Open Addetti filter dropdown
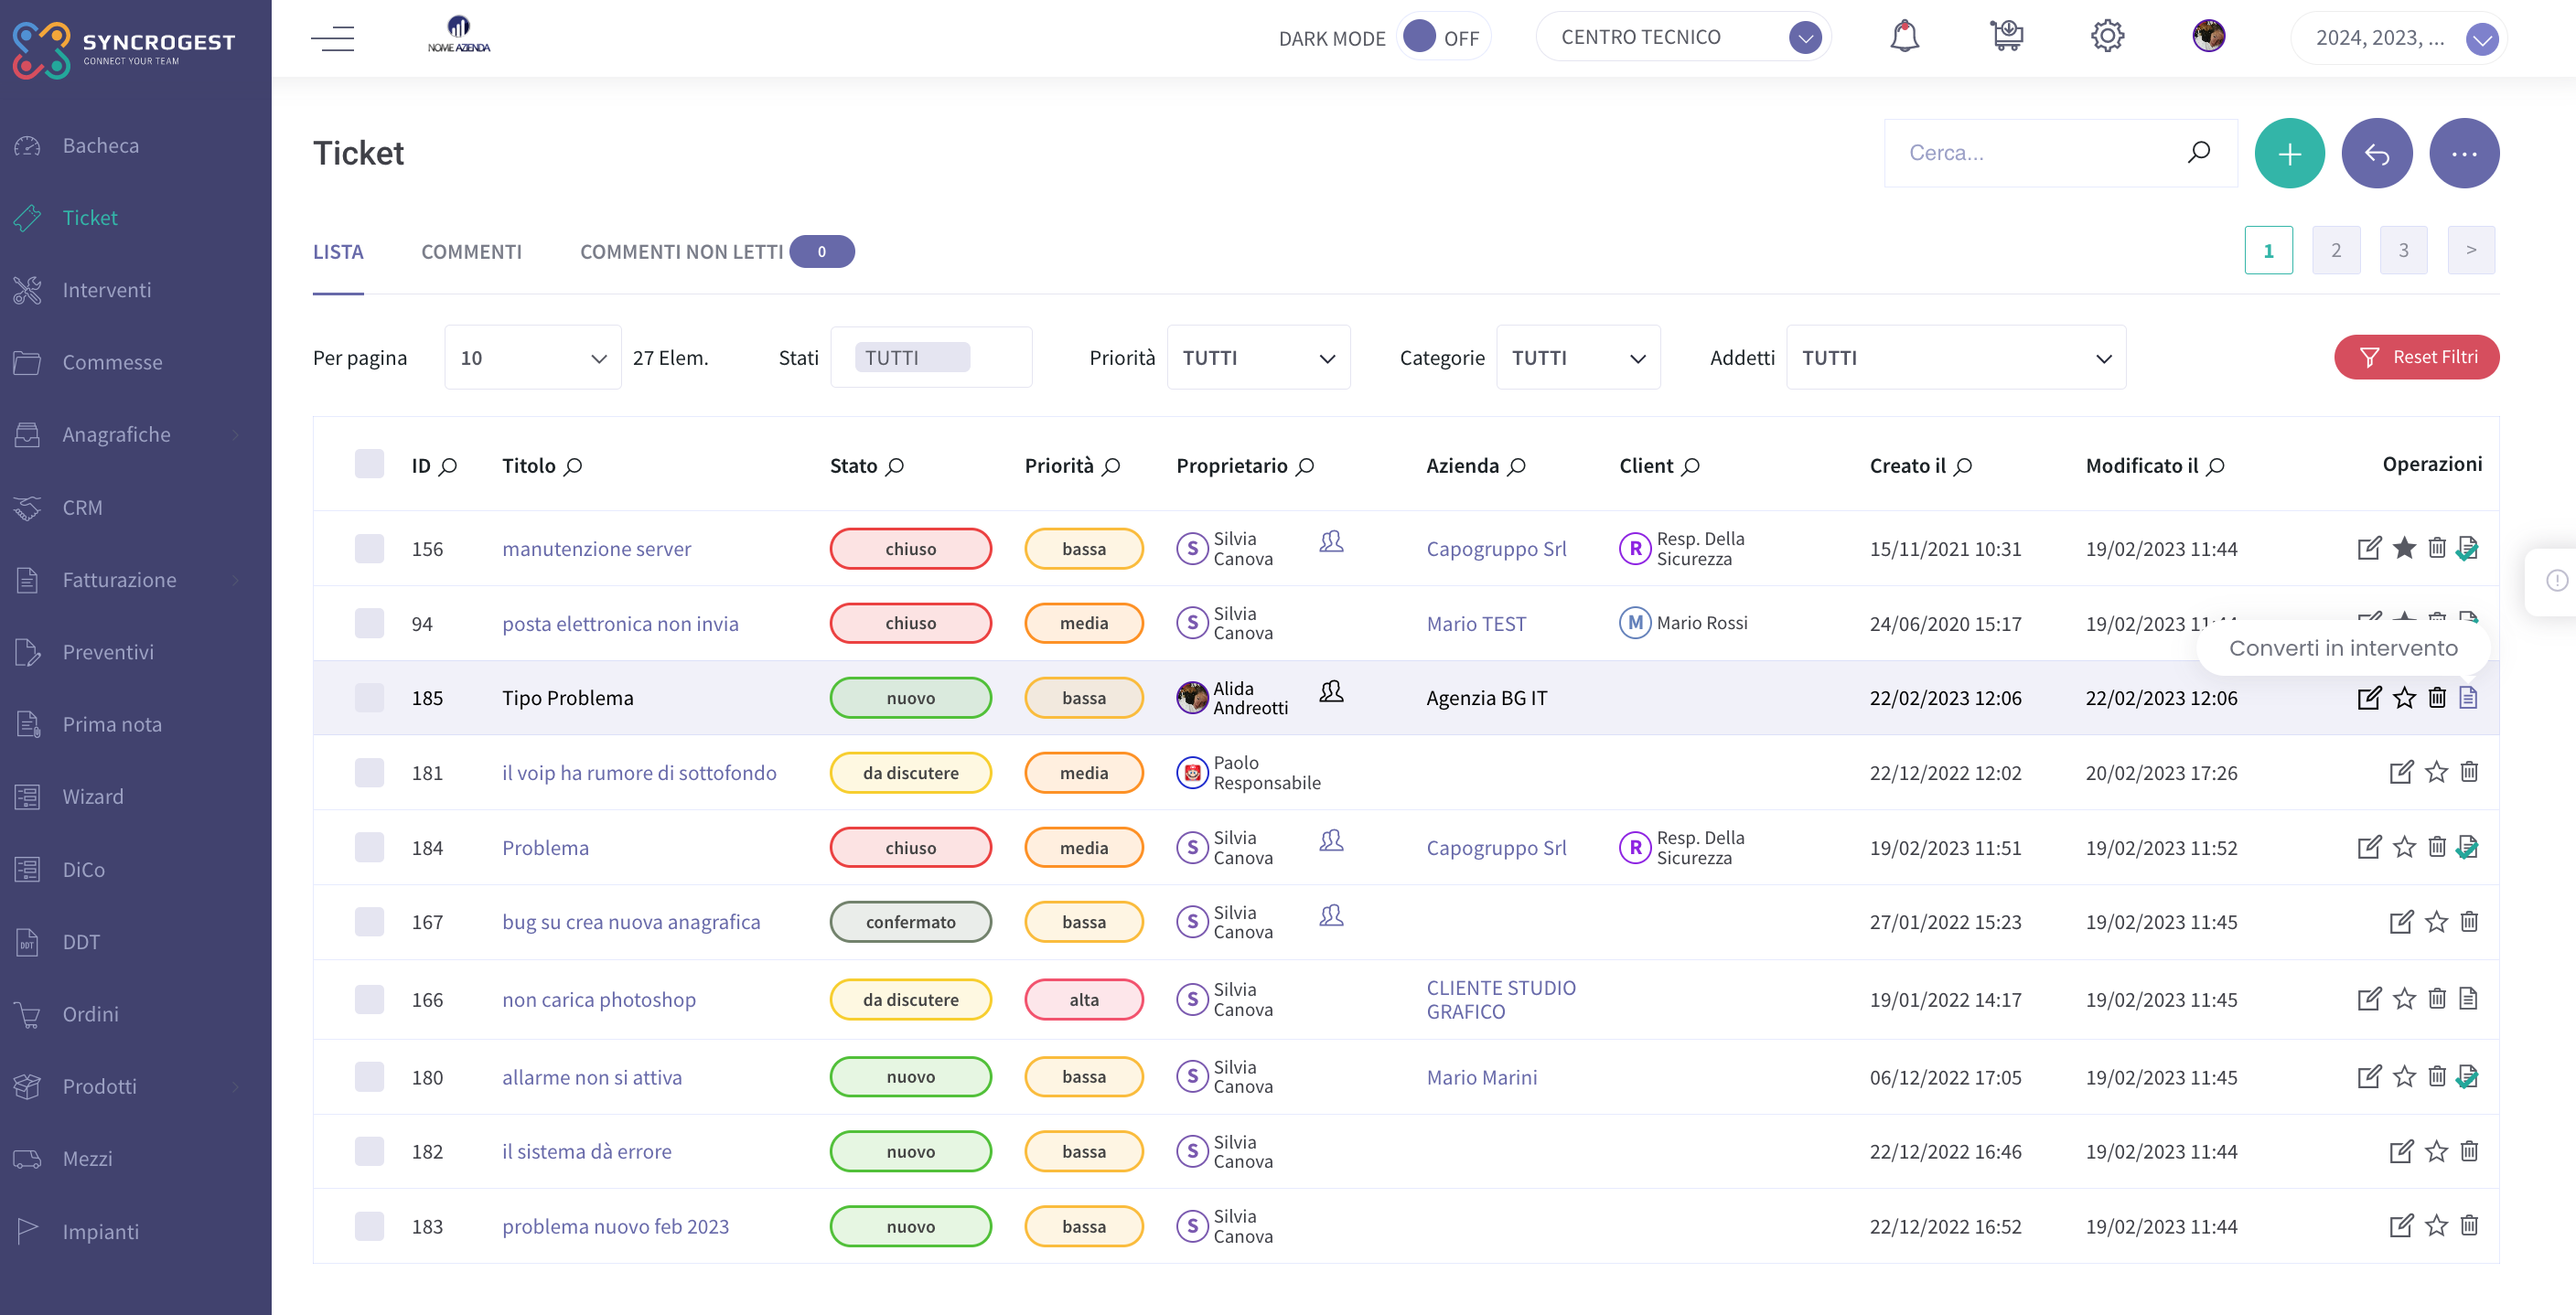 (x=1955, y=357)
